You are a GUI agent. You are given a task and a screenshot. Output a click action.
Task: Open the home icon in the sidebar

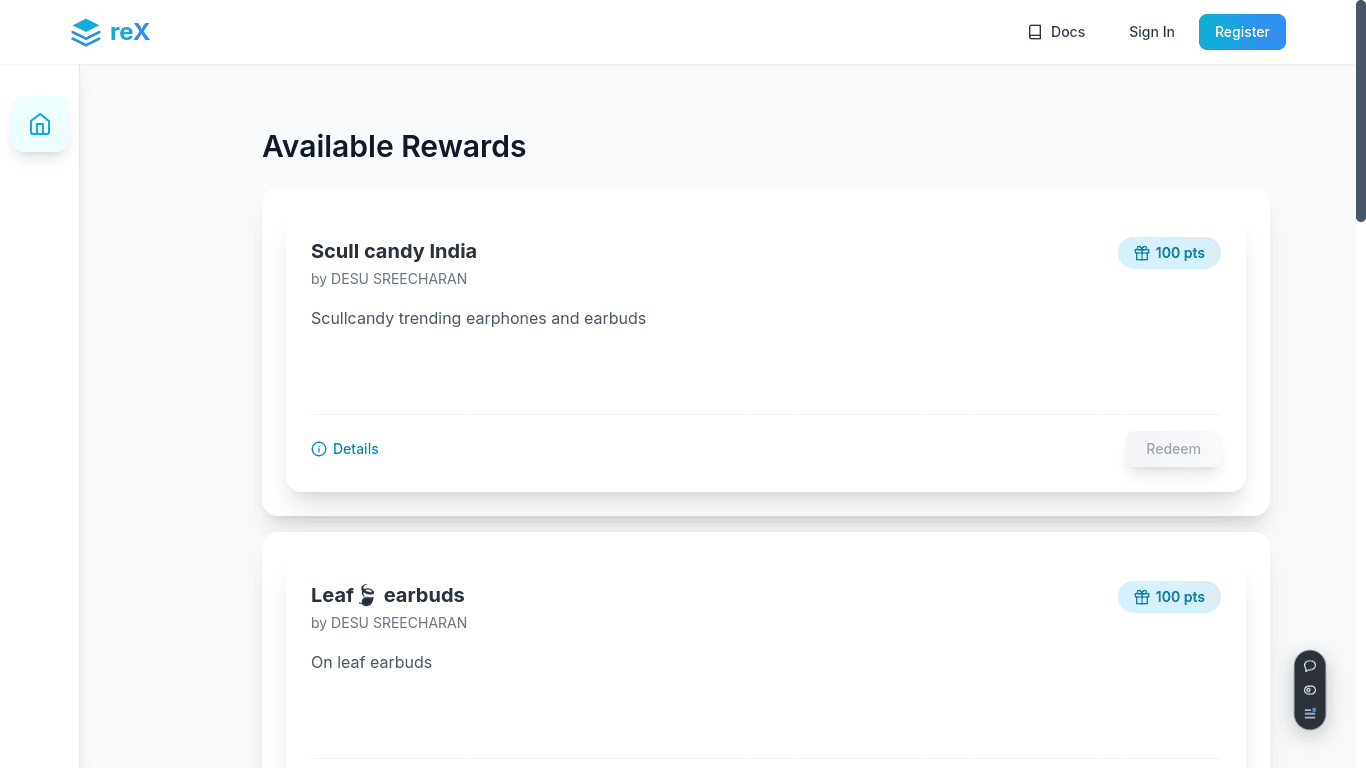tap(40, 124)
